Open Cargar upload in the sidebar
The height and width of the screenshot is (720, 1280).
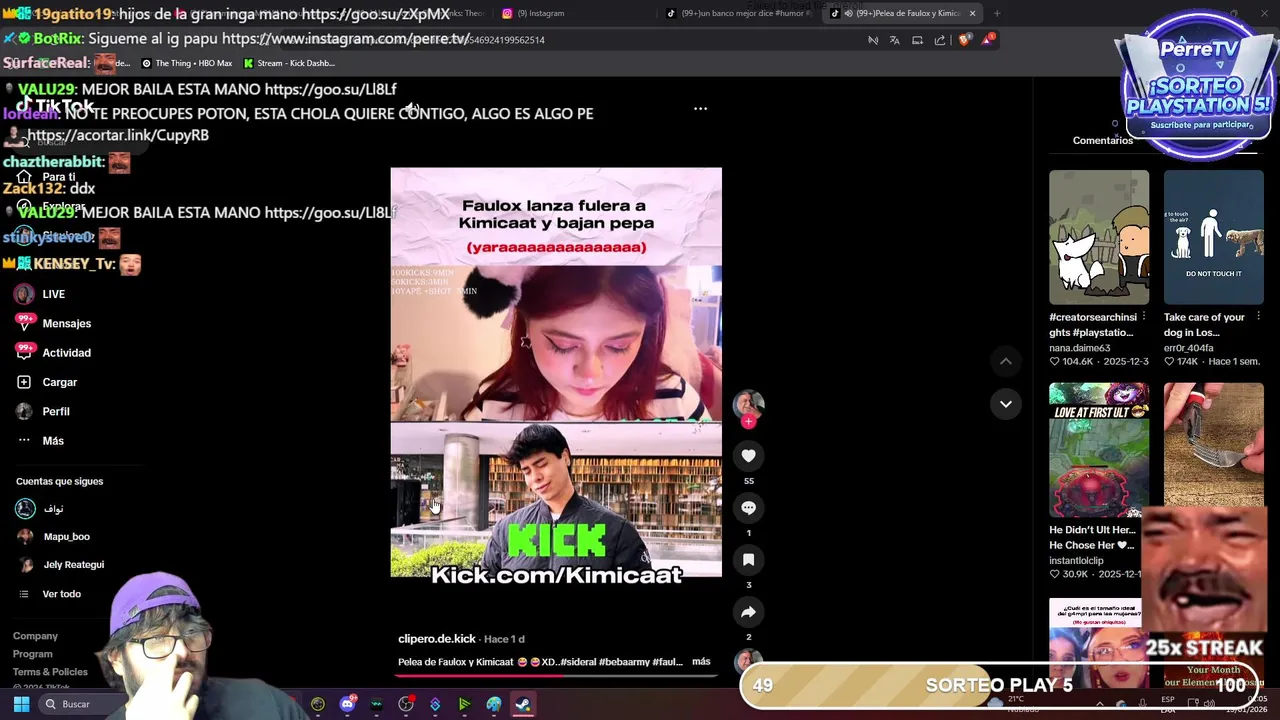[x=60, y=382]
